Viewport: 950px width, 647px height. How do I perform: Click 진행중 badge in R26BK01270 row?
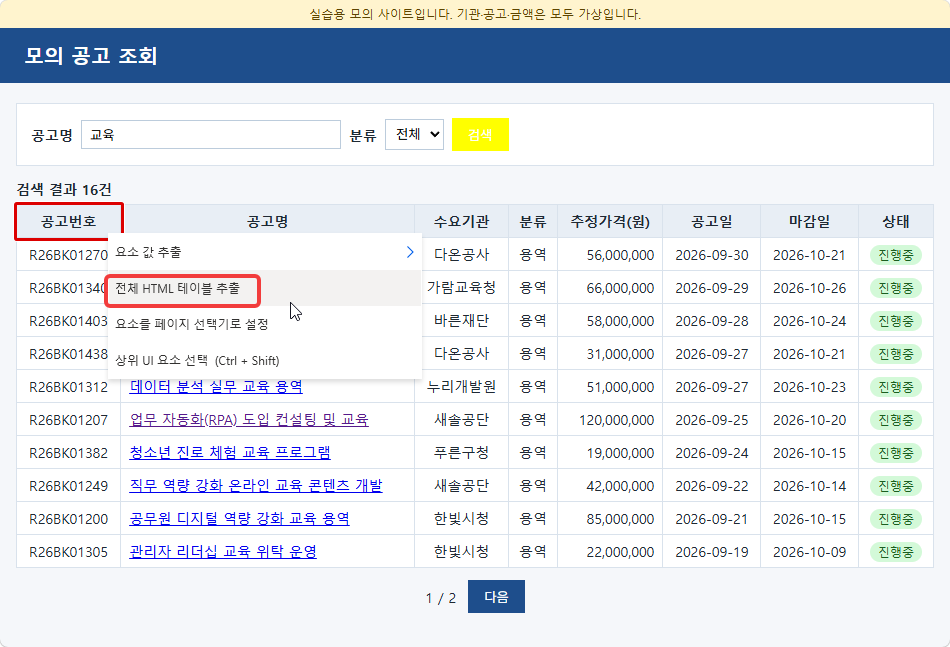(895, 255)
